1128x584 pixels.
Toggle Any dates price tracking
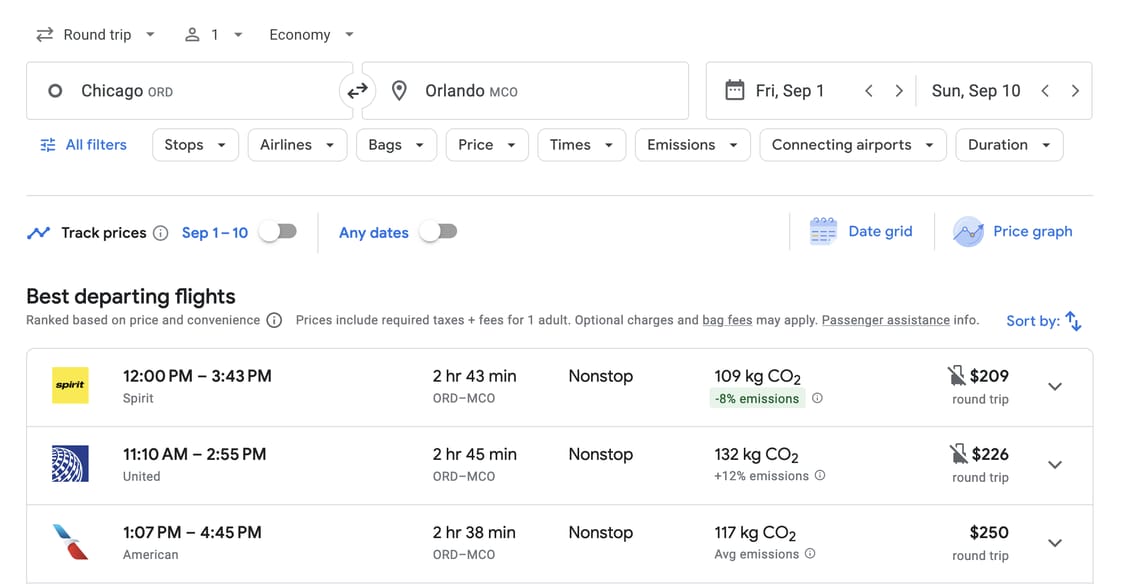coord(438,232)
